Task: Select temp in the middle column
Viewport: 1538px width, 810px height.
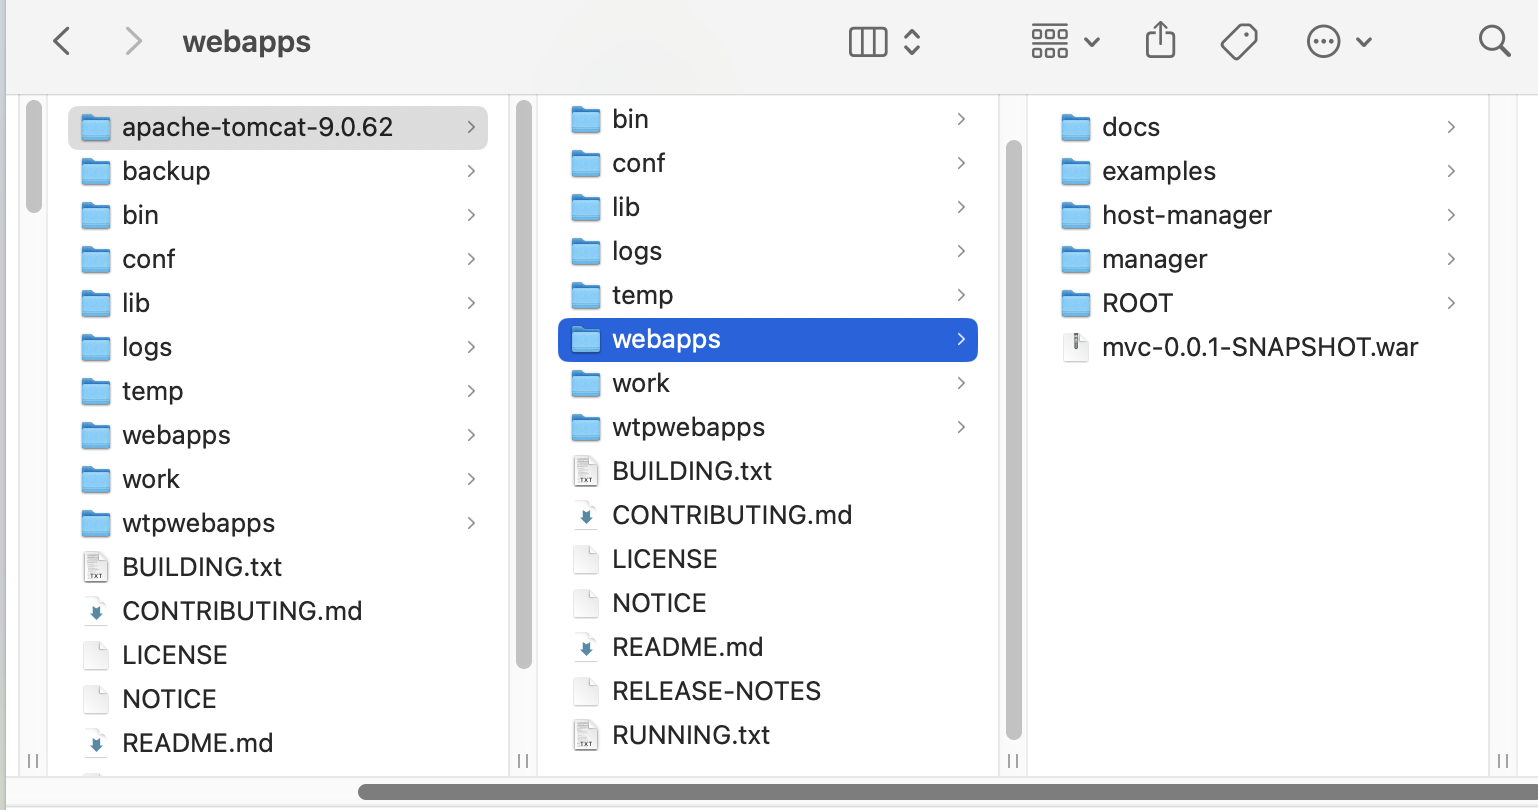Action: [642, 295]
